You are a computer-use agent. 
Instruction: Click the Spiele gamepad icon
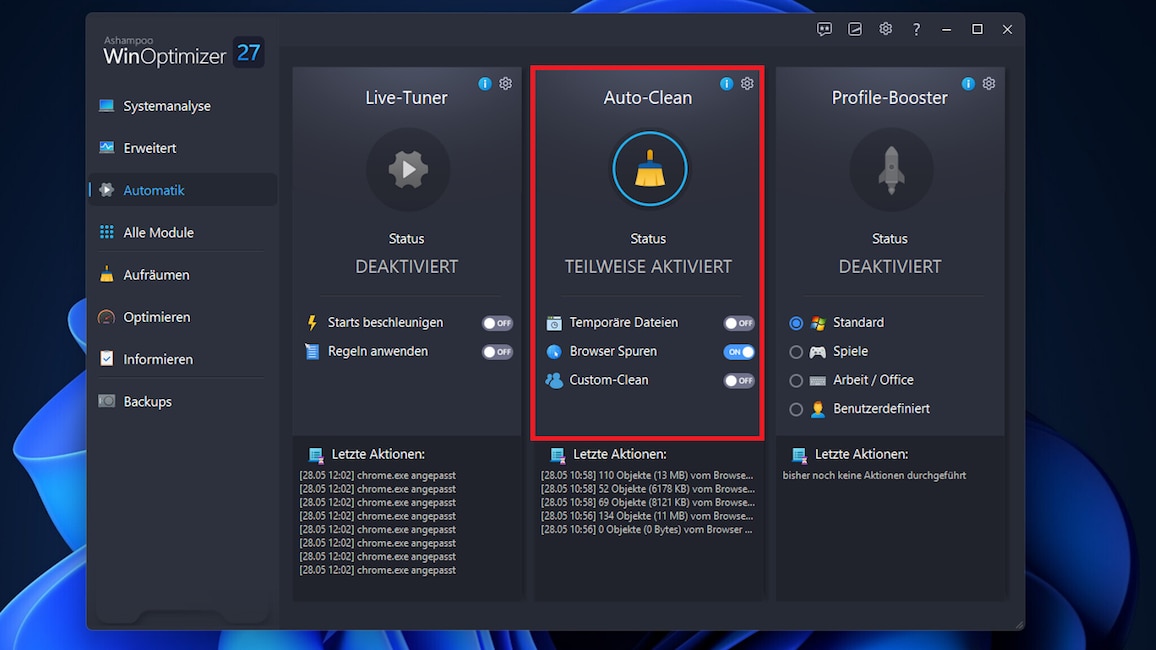(x=818, y=352)
